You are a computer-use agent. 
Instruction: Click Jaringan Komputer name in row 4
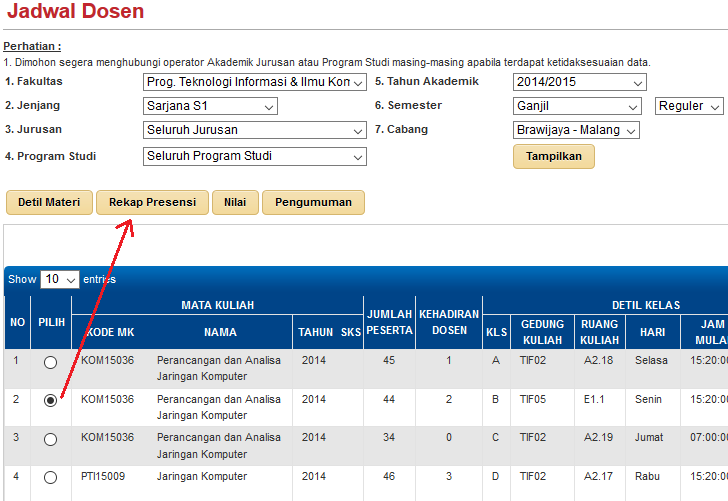[202, 476]
